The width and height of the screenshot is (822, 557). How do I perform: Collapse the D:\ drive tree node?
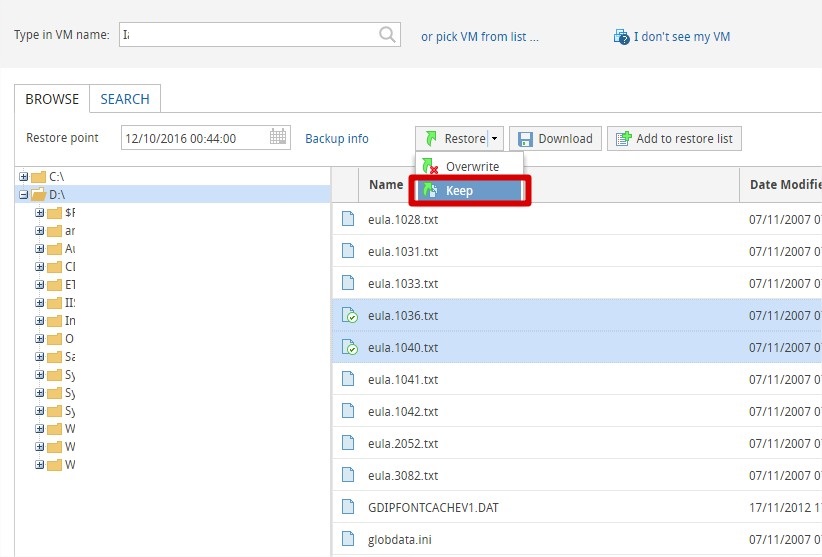(x=23, y=194)
